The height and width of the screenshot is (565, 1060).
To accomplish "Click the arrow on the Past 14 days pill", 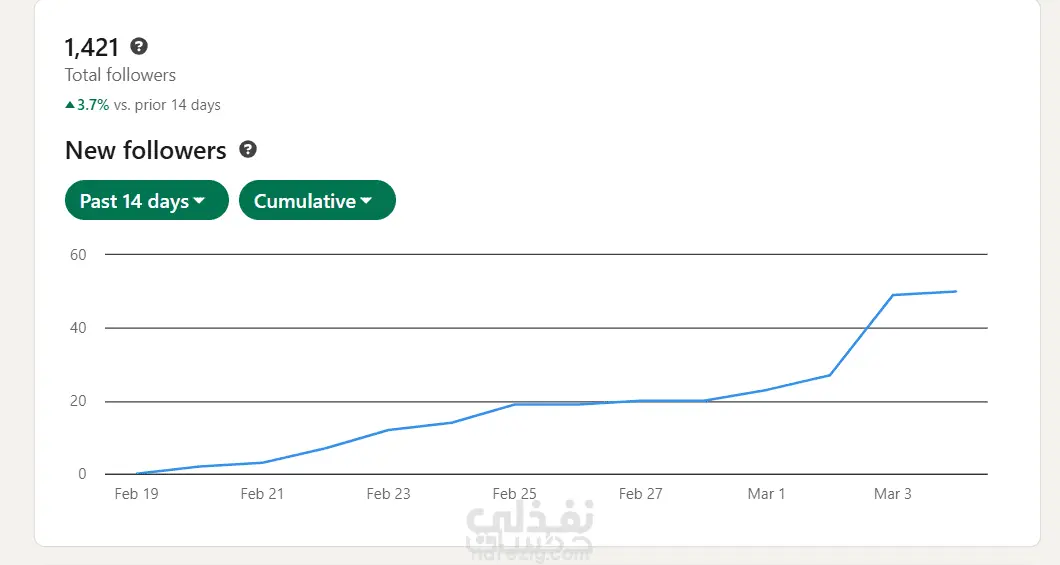I will click(199, 201).
